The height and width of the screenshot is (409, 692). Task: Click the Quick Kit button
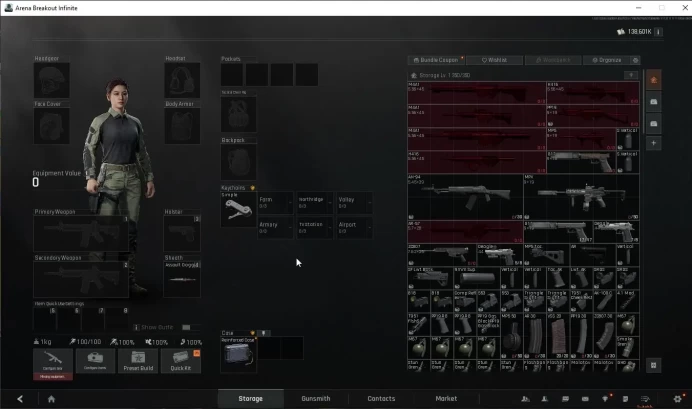tap(181, 360)
